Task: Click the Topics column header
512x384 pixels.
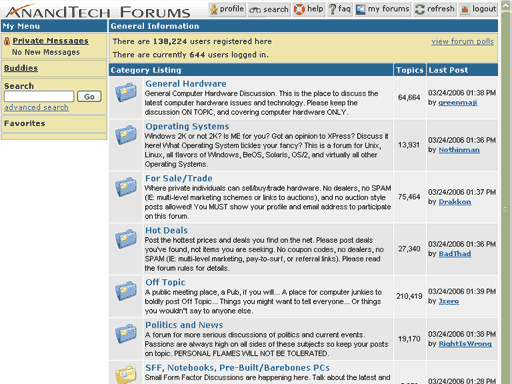Action: (410, 70)
